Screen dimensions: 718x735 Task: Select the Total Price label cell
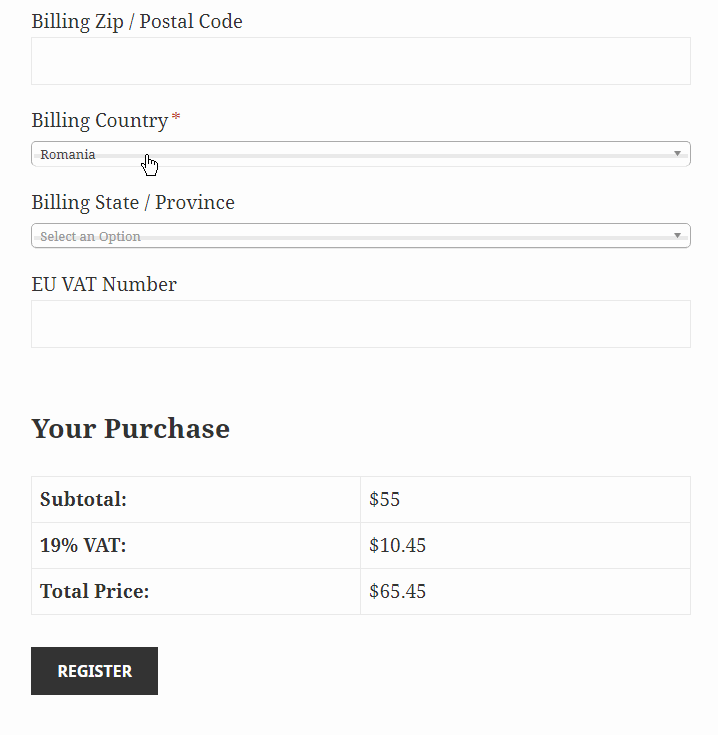pos(95,592)
